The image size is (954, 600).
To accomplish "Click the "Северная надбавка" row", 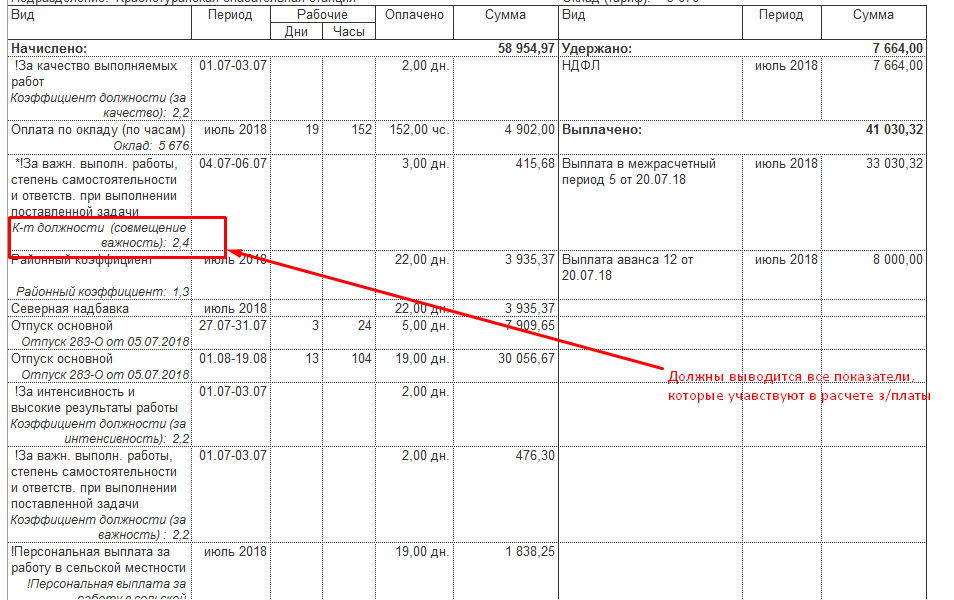I will click(x=69, y=308).
